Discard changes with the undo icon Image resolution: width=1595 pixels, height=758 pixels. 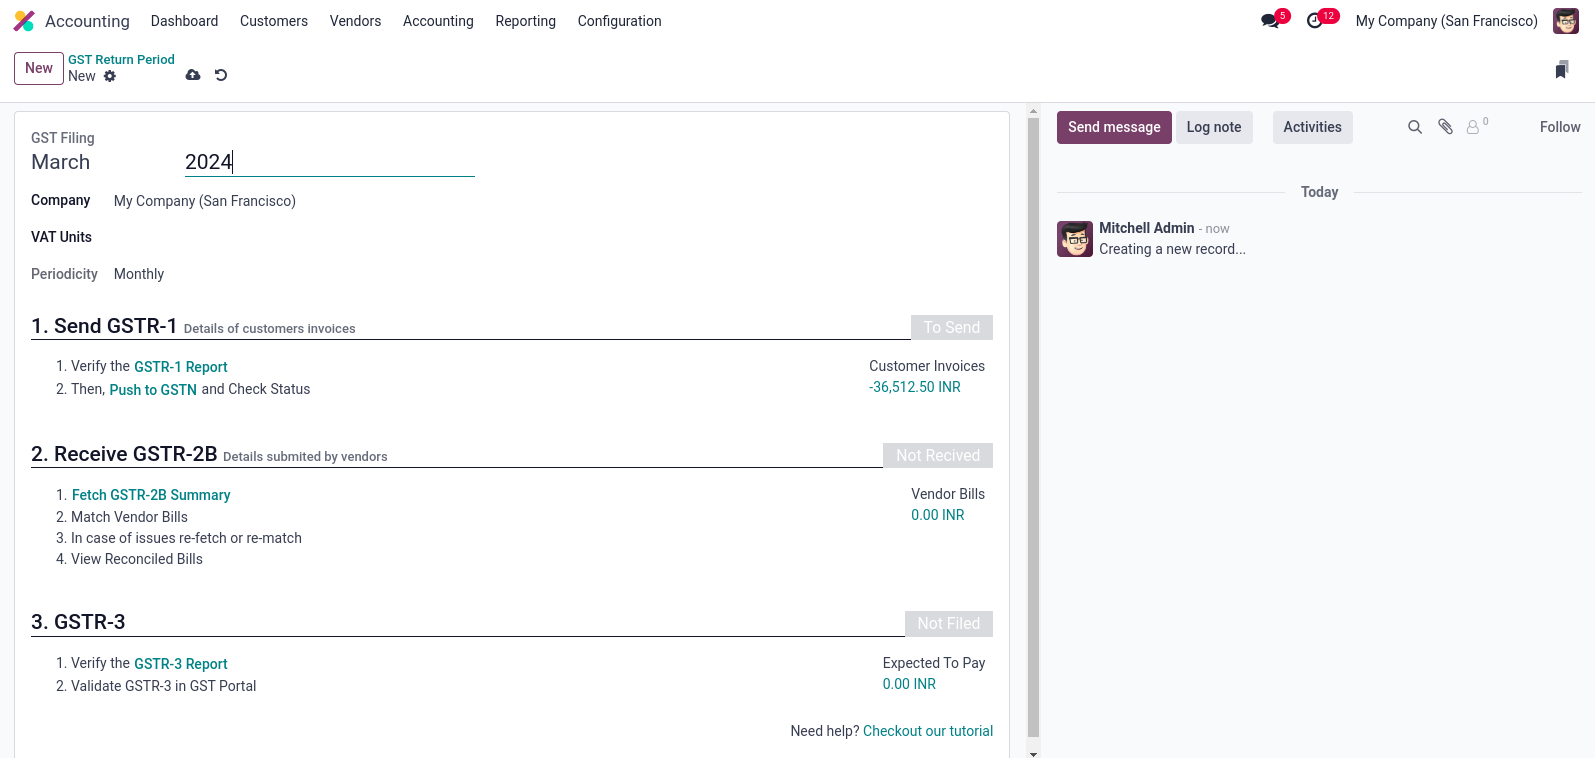point(221,75)
